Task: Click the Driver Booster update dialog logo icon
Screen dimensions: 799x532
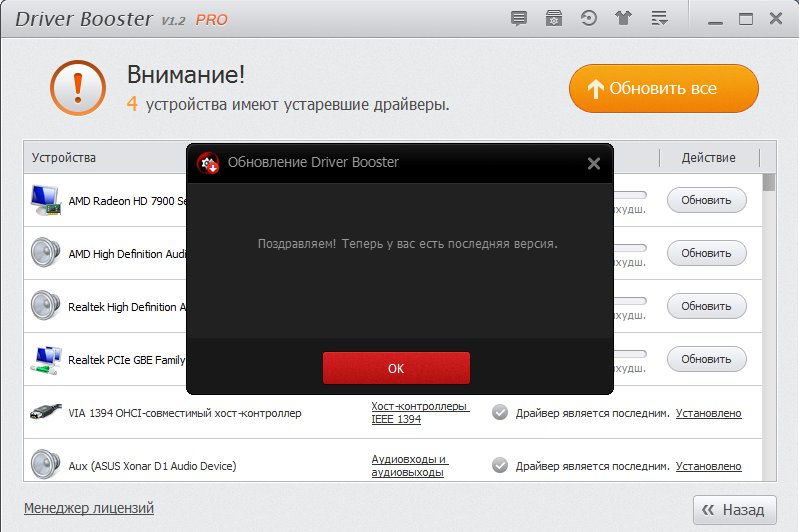Action: point(208,163)
